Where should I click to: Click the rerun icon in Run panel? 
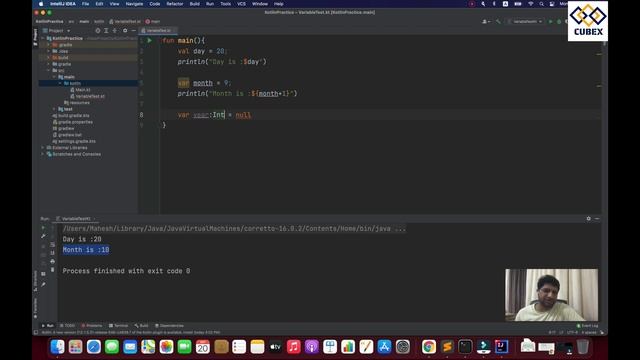tap(43, 228)
